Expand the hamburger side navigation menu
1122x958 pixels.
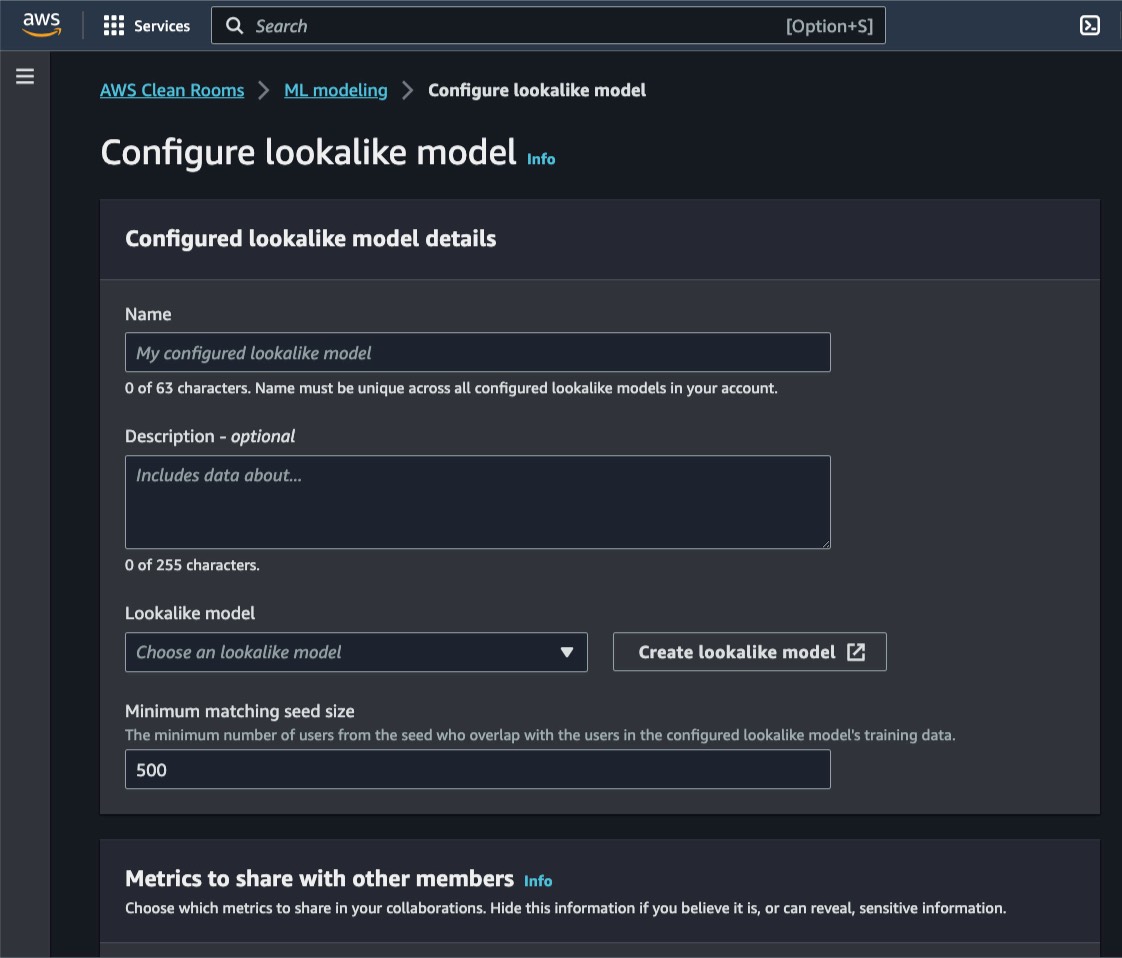point(25,76)
